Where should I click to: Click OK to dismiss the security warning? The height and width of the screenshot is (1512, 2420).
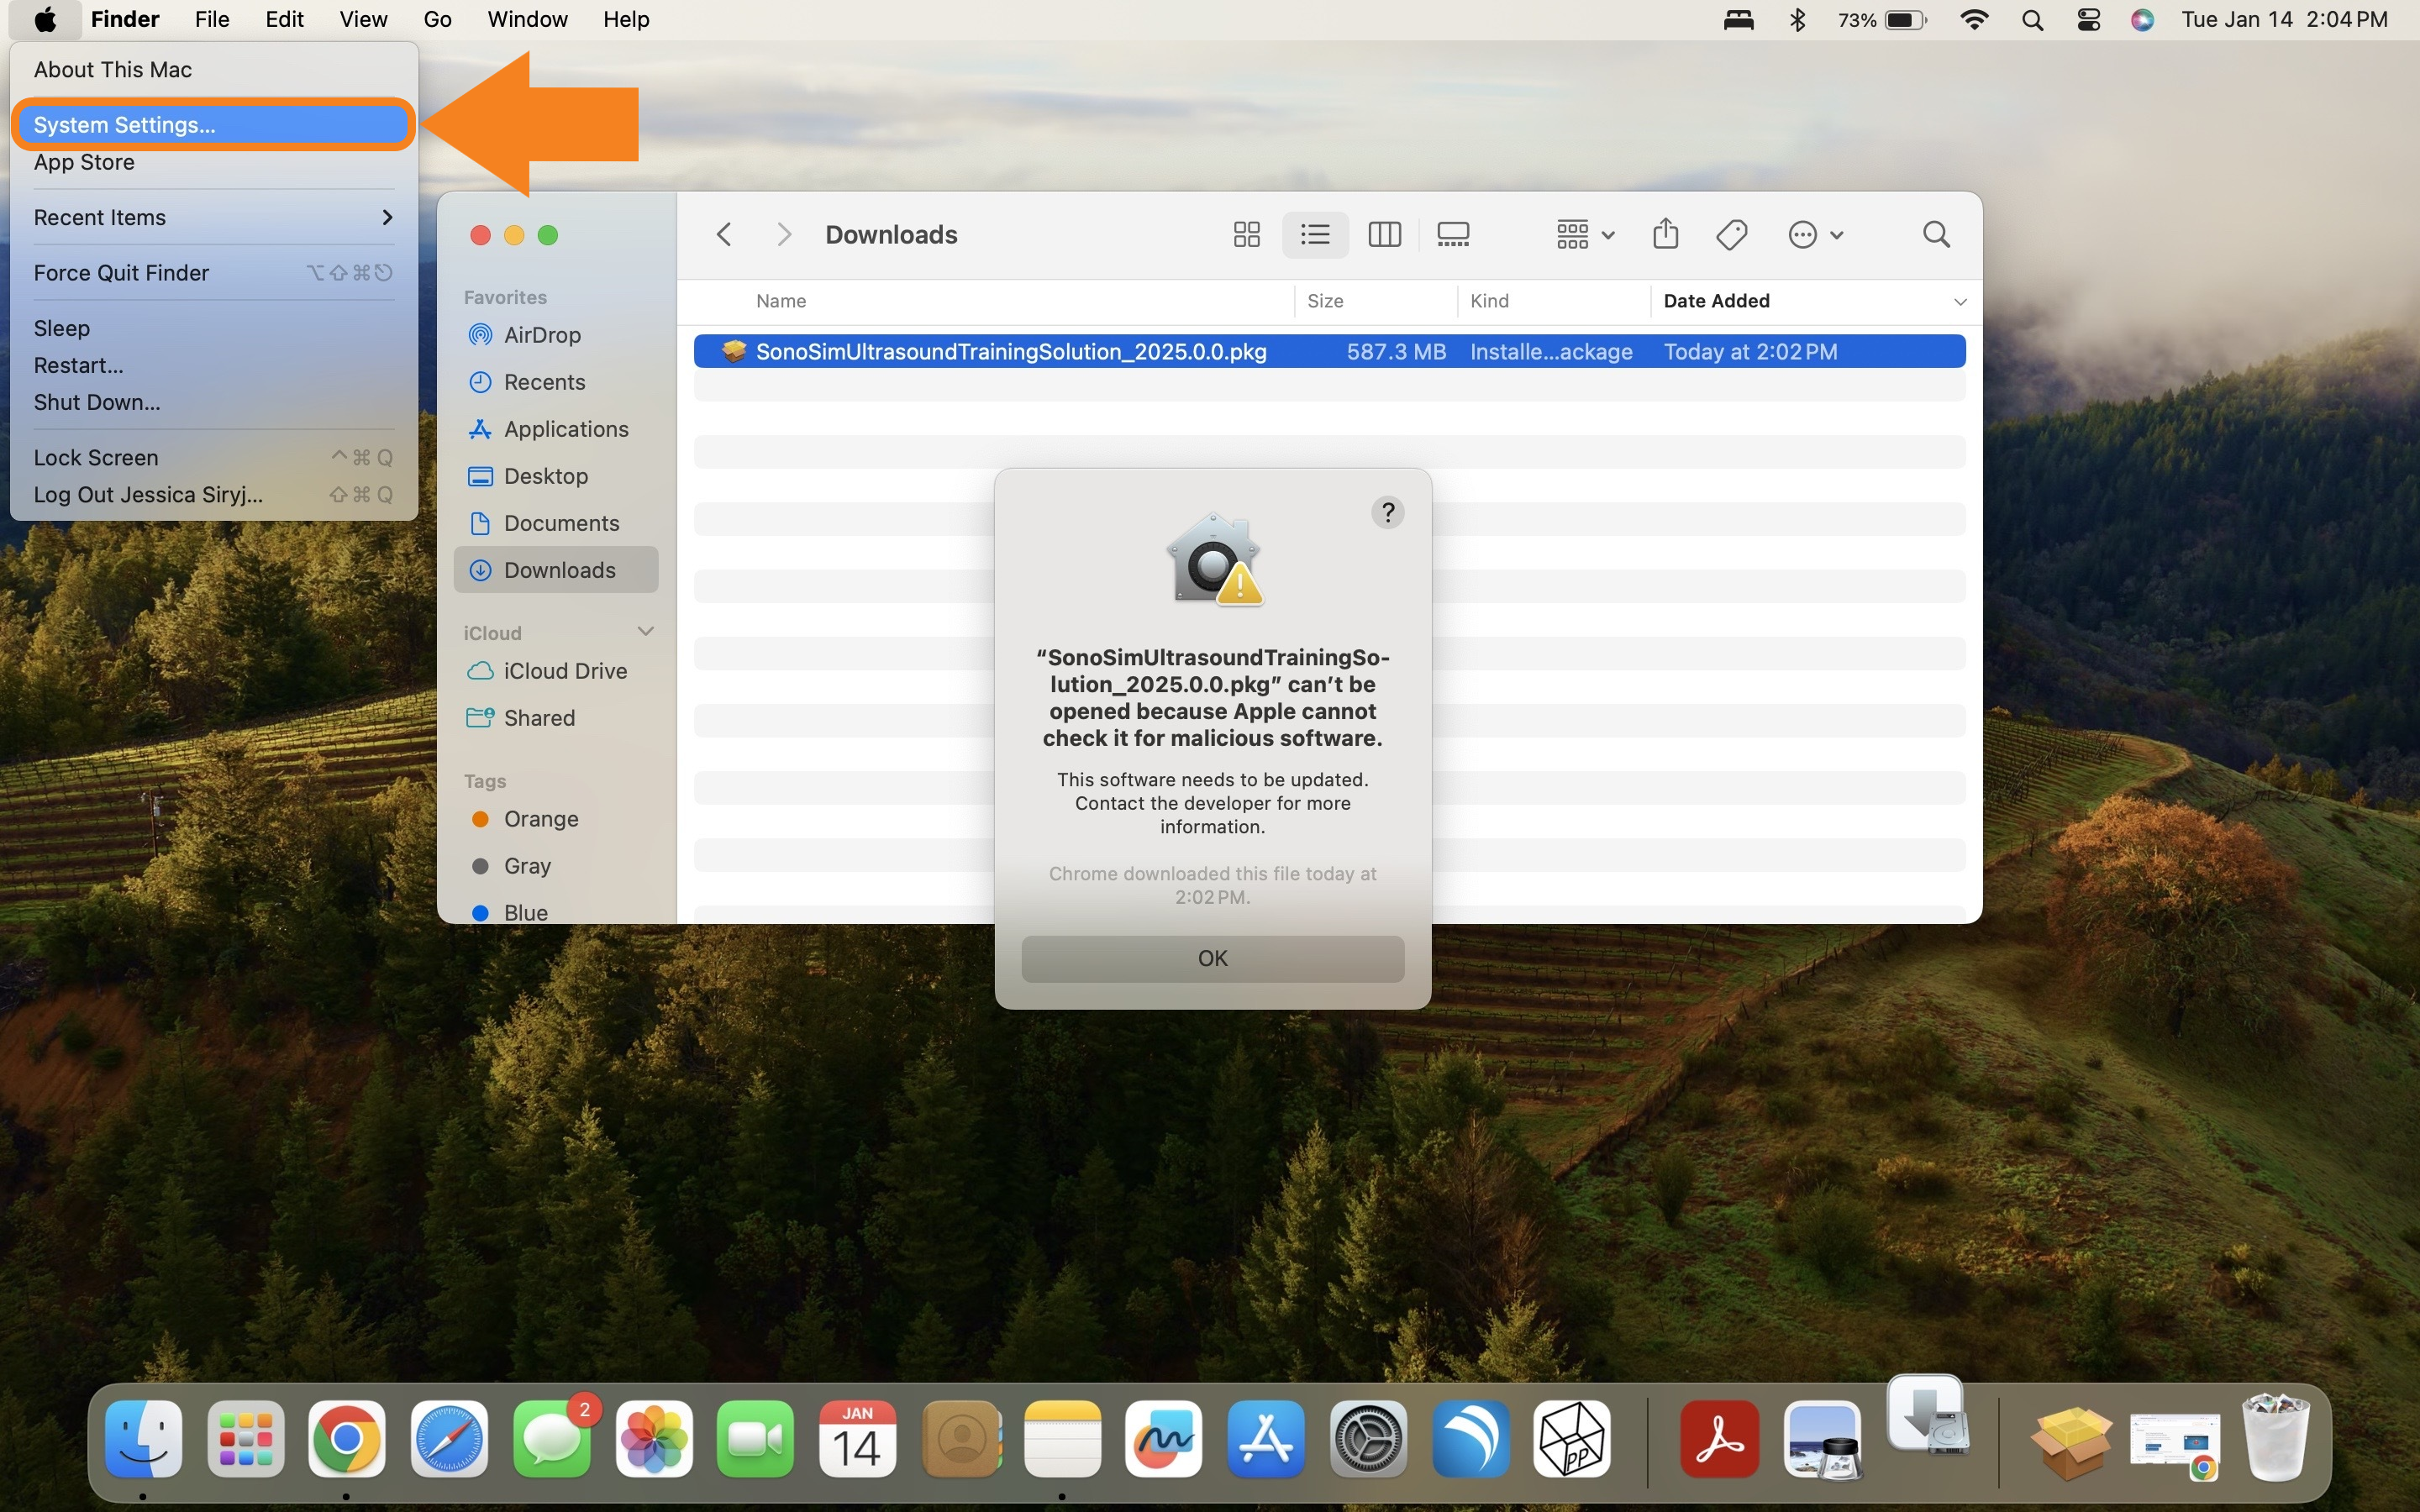[x=1213, y=956]
